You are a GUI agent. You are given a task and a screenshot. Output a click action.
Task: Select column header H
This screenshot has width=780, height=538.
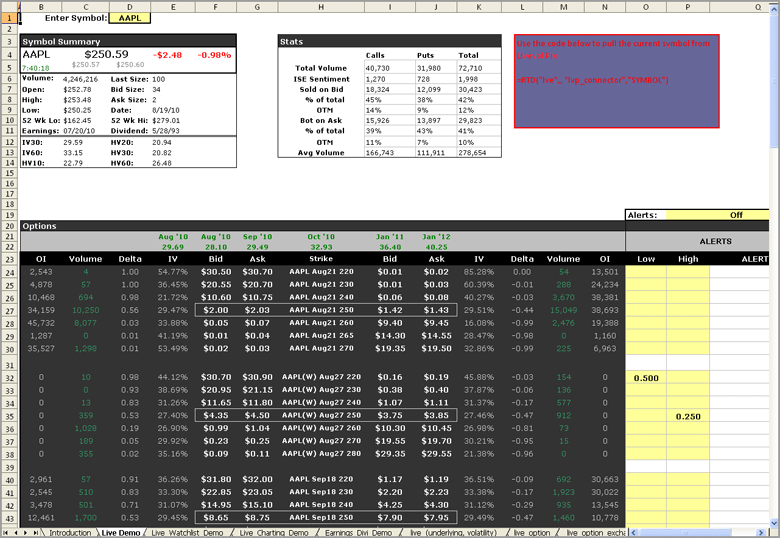click(321, 7)
